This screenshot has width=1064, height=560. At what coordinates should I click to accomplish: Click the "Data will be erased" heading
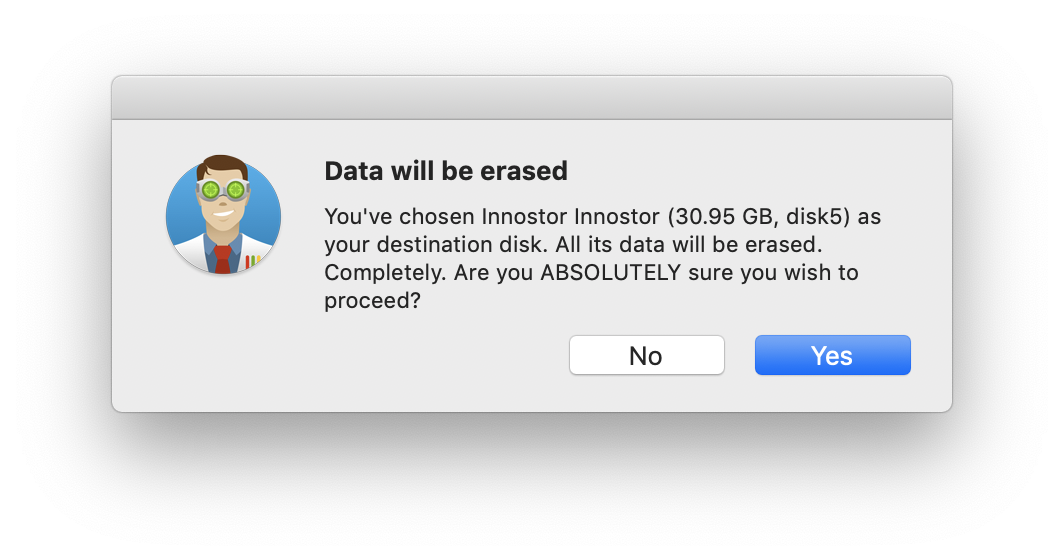pyautogui.click(x=446, y=171)
